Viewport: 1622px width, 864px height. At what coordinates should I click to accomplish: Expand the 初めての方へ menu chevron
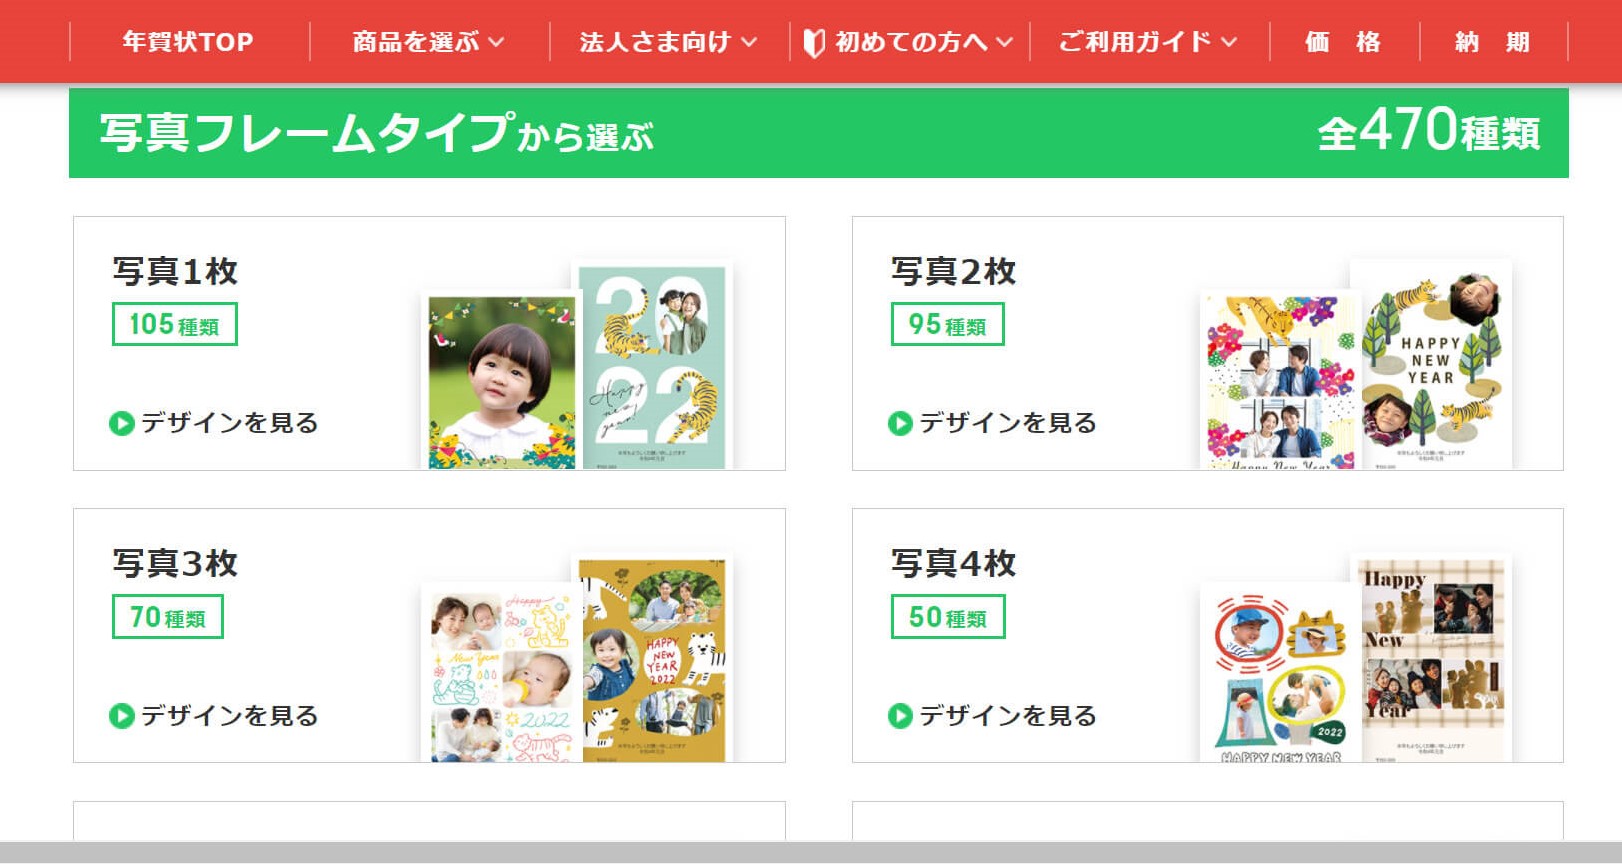click(1004, 42)
